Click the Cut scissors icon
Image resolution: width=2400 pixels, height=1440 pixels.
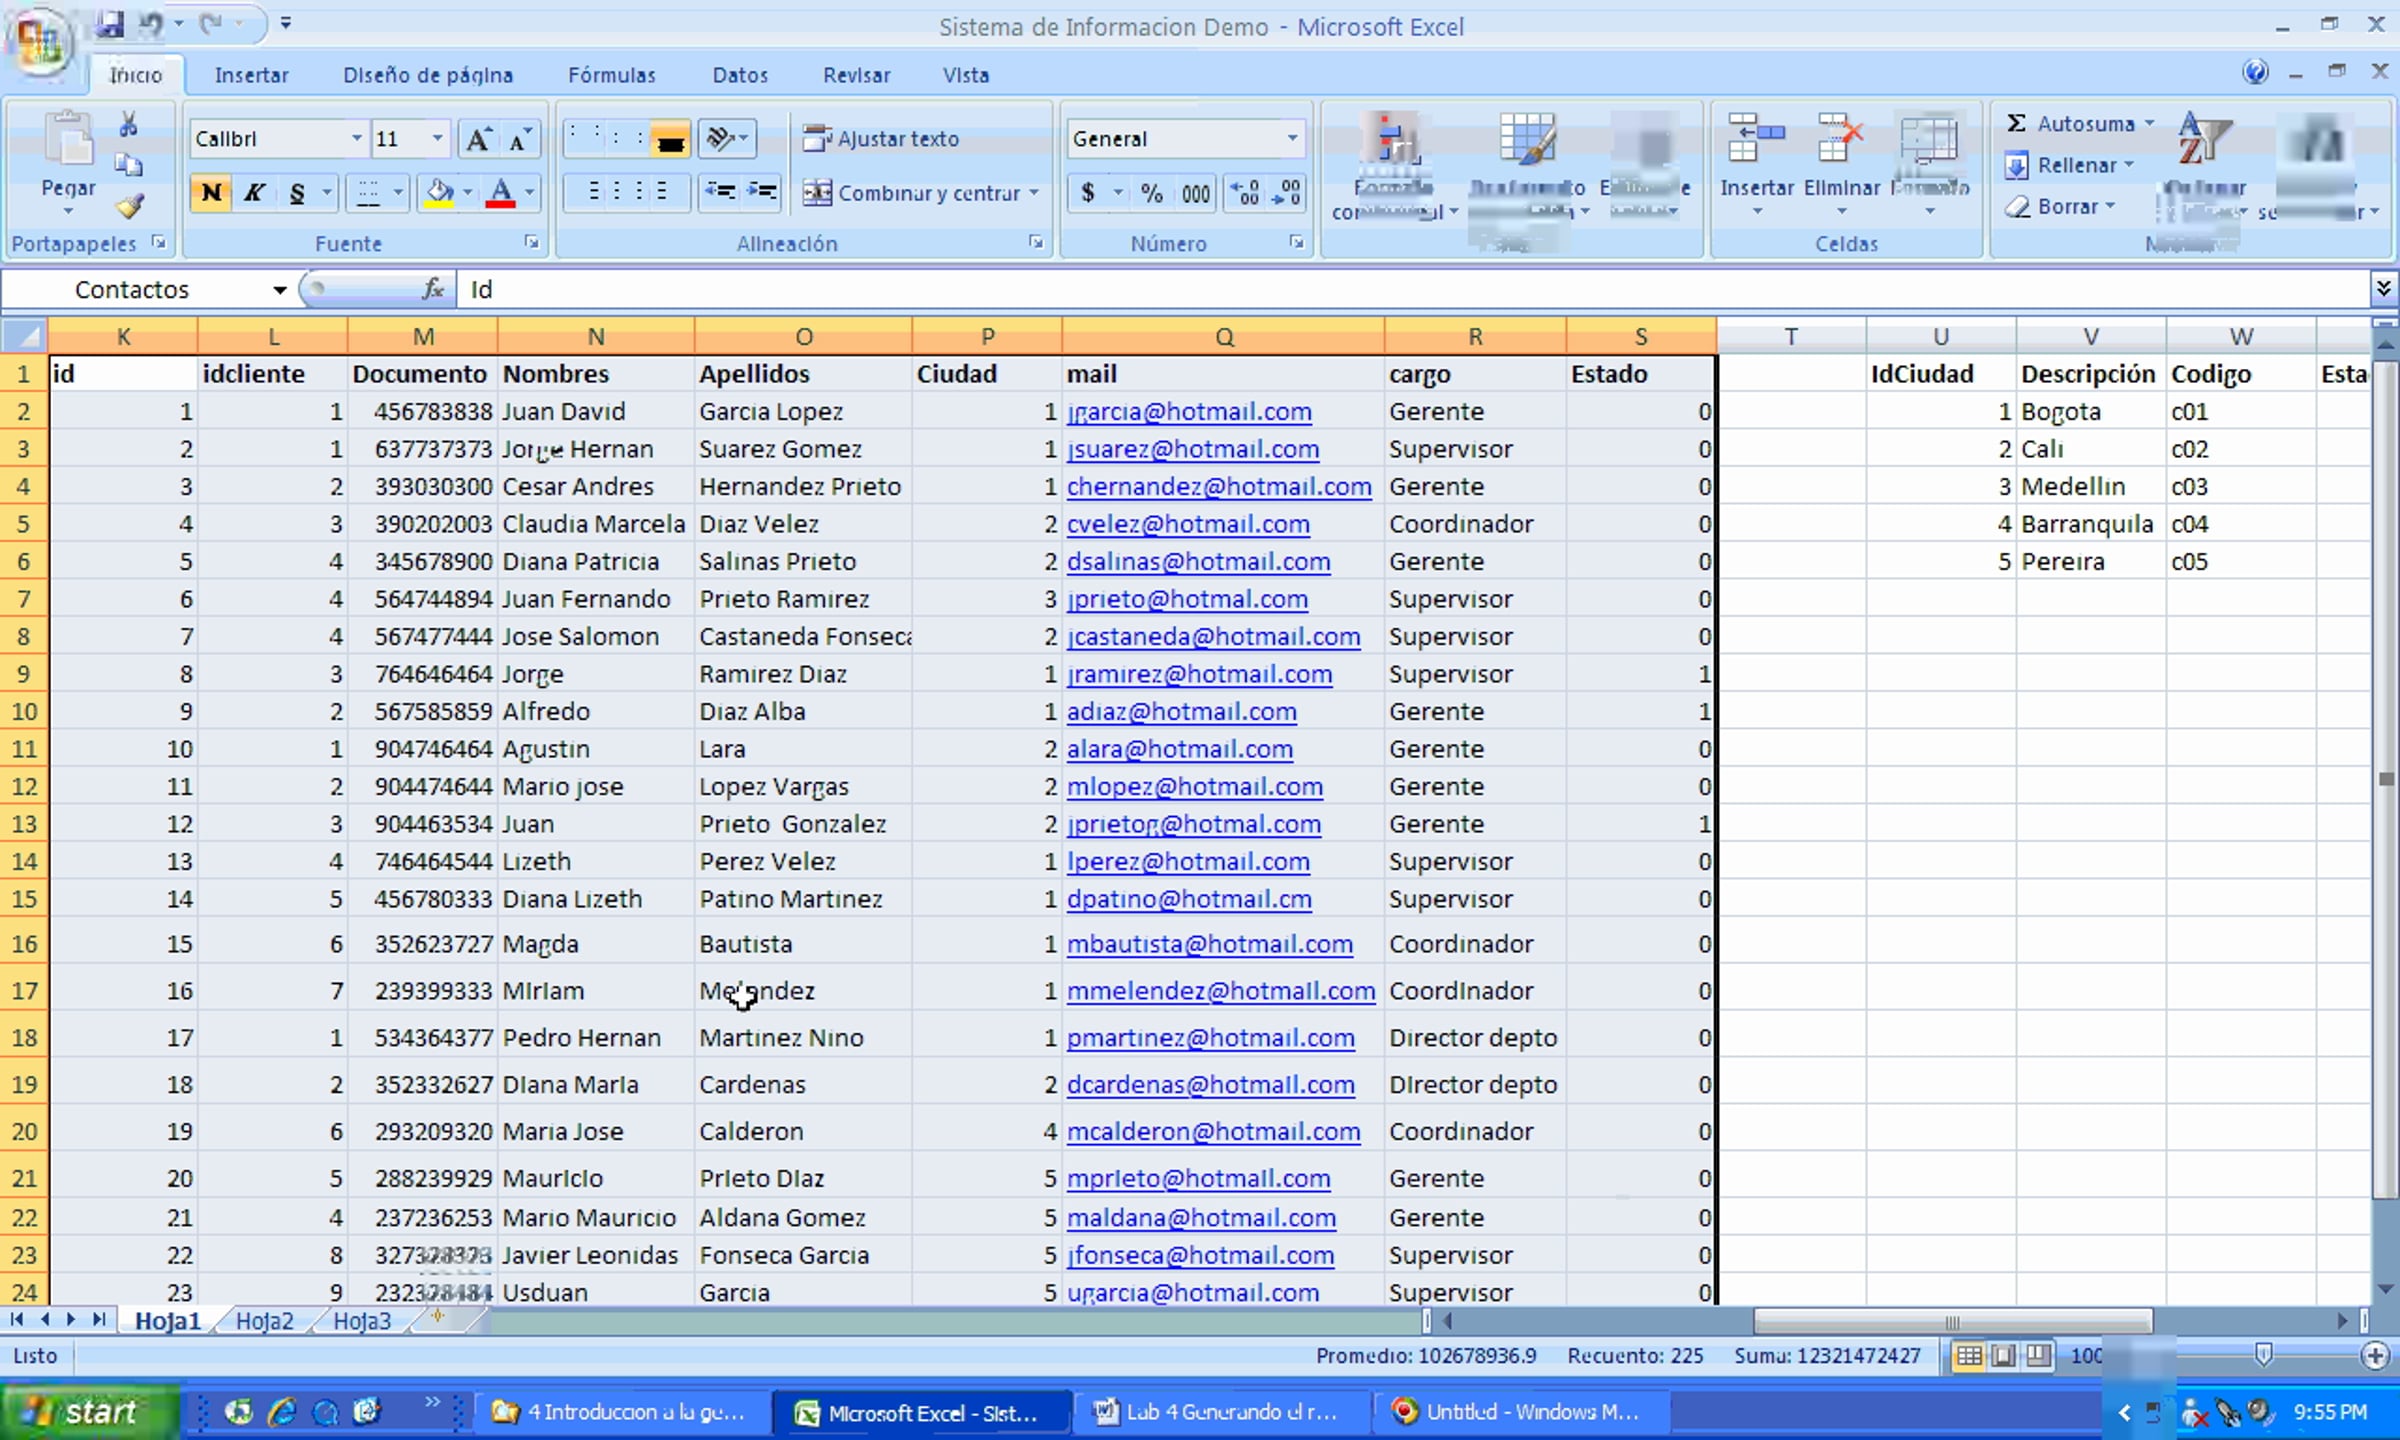(x=128, y=125)
